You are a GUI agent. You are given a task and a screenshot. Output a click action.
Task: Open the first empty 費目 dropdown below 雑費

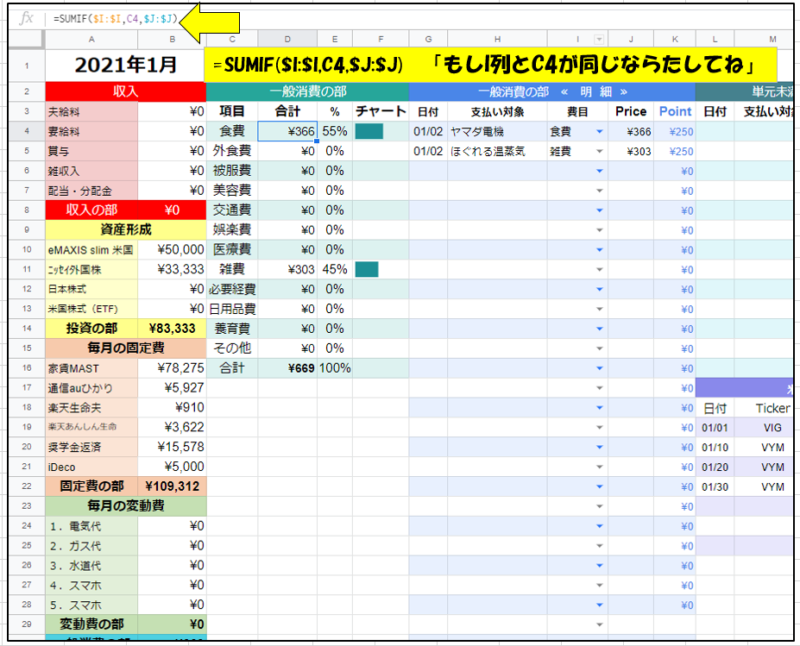[599, 172]
